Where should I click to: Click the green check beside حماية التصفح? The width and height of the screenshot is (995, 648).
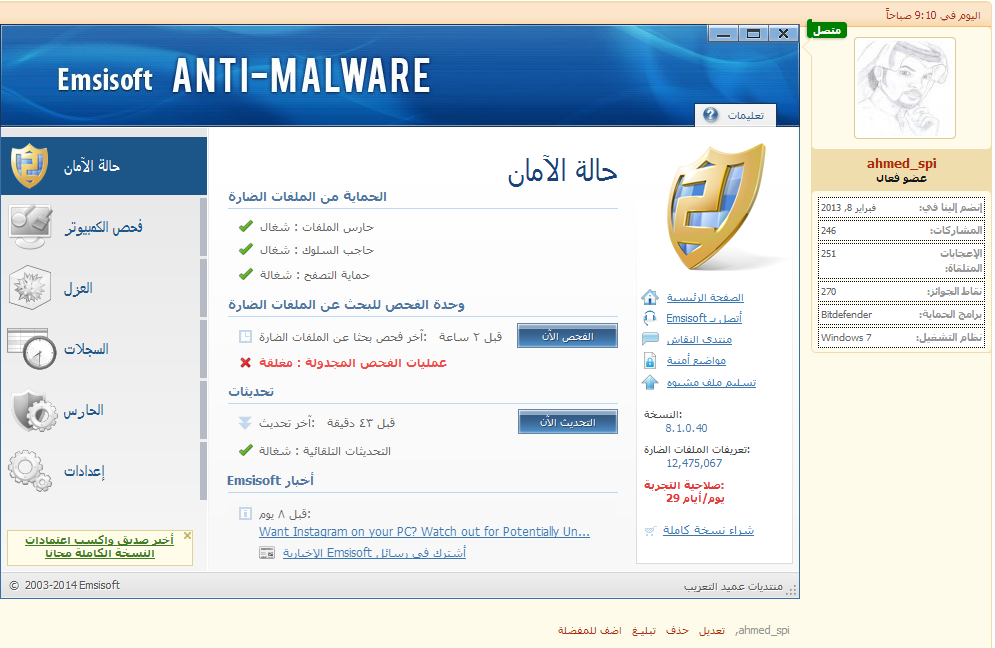(246, 275)
